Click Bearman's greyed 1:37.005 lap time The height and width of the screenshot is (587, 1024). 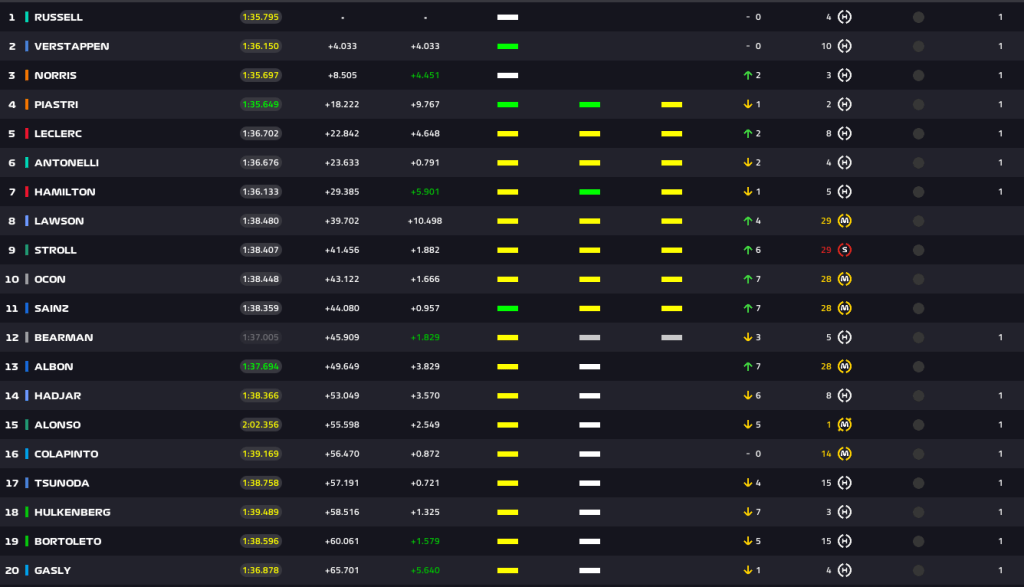click(x=261, y=338)
